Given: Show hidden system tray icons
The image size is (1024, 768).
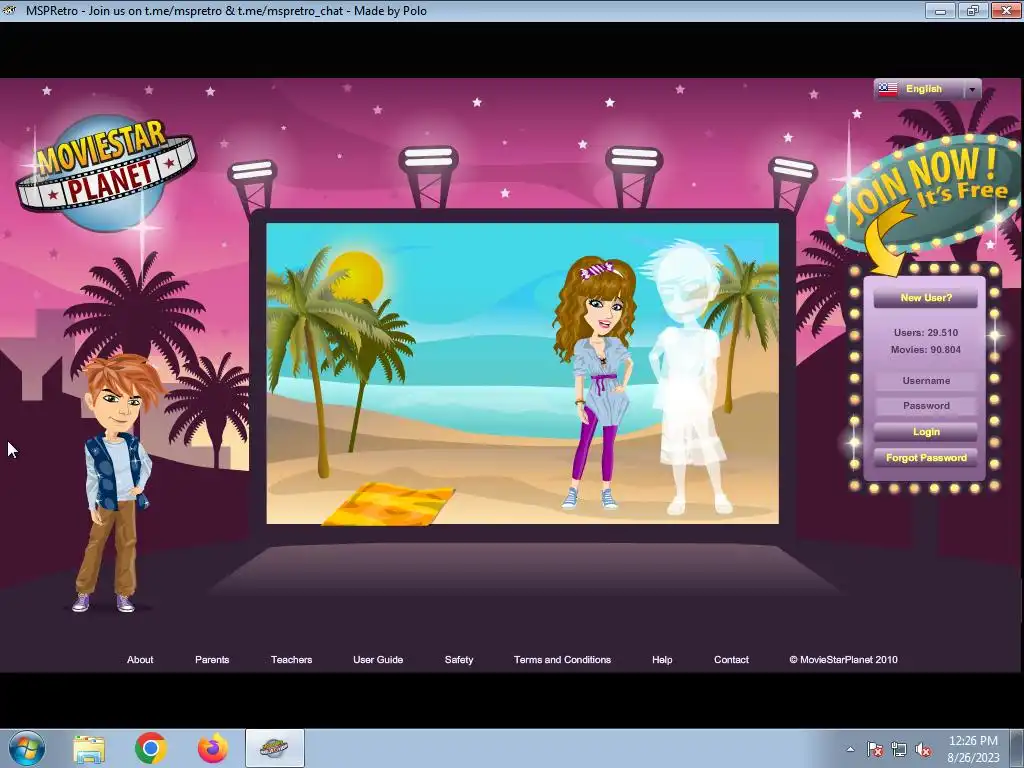Looking at the screenshot, I should [x=850, y=749].
